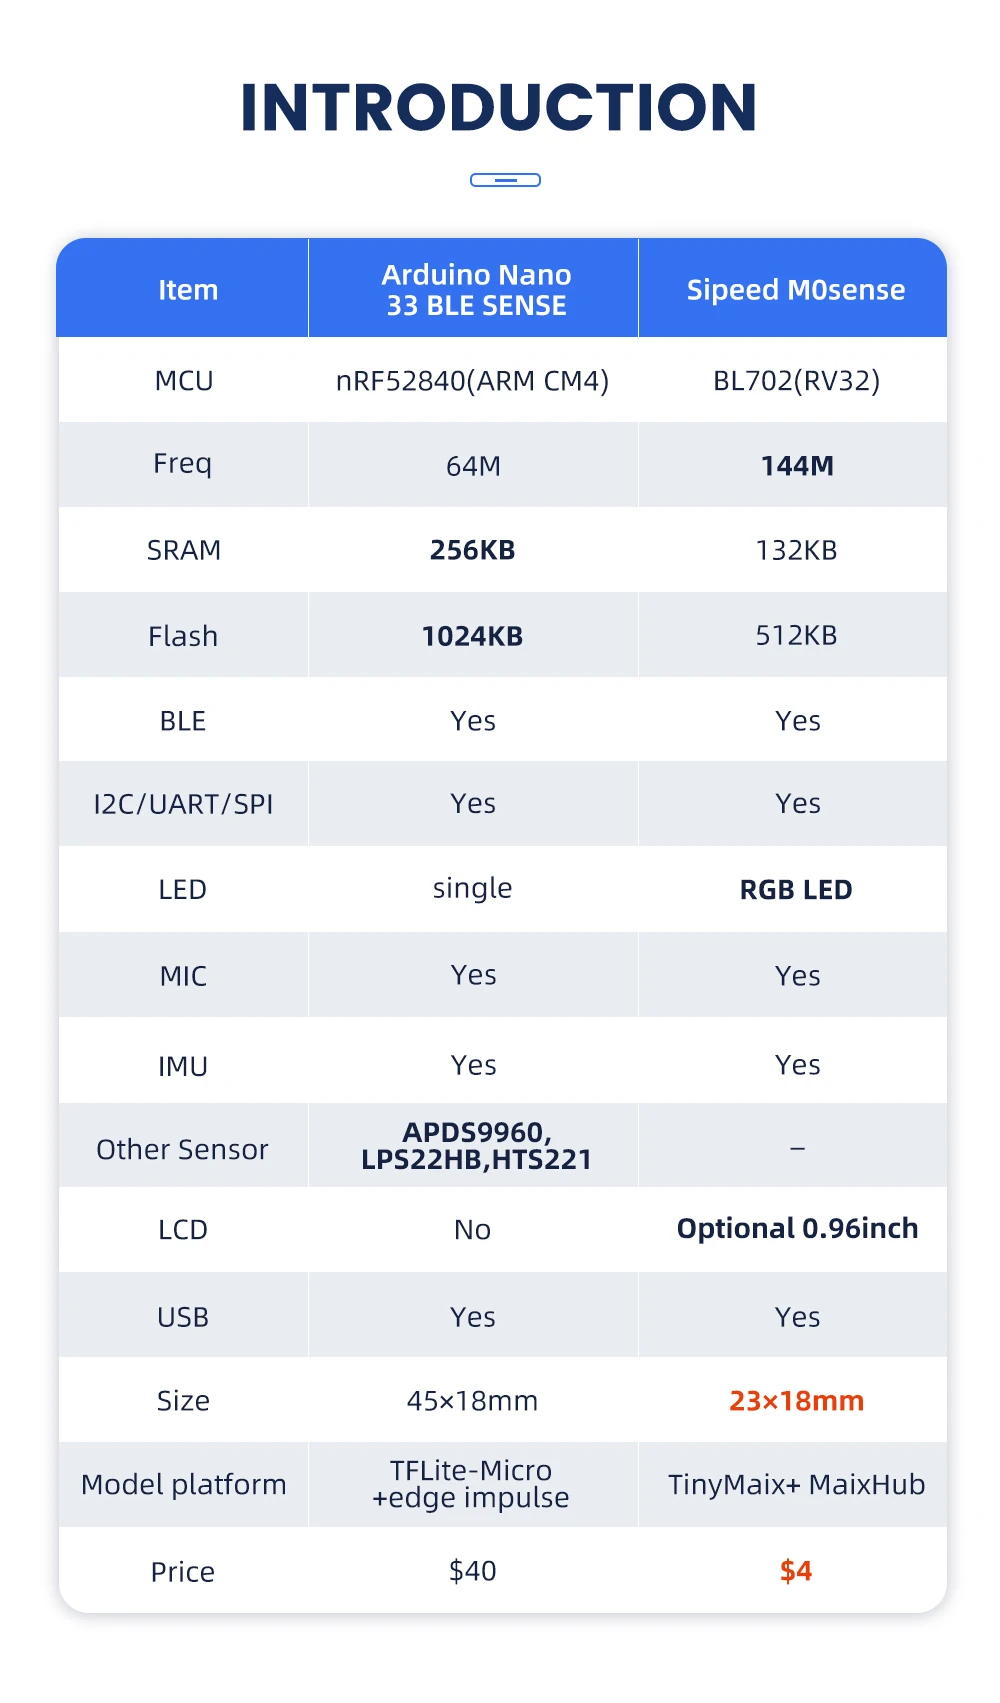Click the Item column header
Viewport: 1000px width, 1703px height.
187,290
